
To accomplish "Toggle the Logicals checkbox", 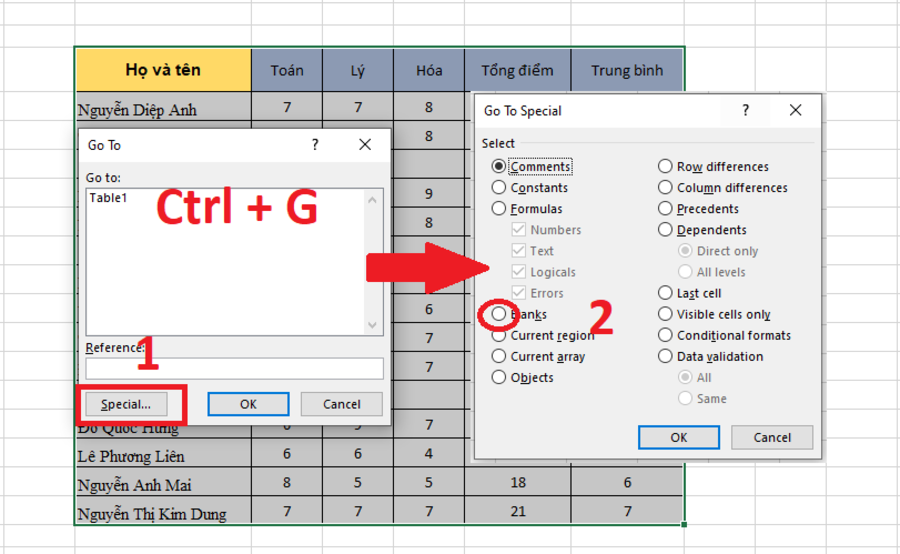I will coord(518,272).
